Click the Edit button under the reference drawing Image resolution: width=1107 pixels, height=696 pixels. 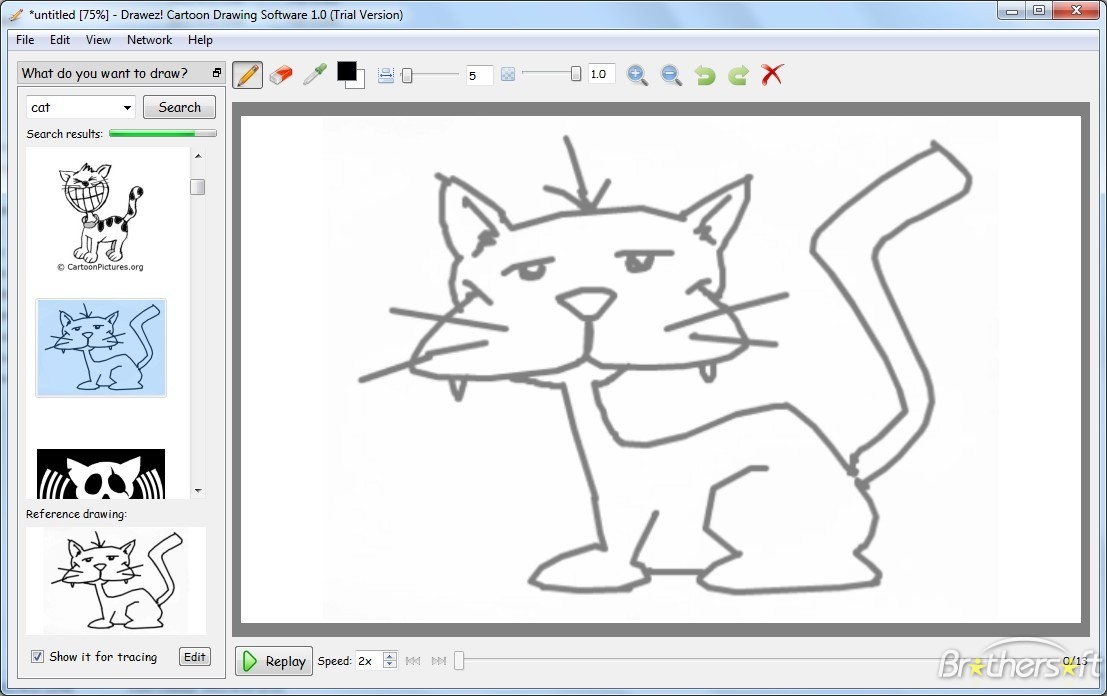click(x=194, y=657)
